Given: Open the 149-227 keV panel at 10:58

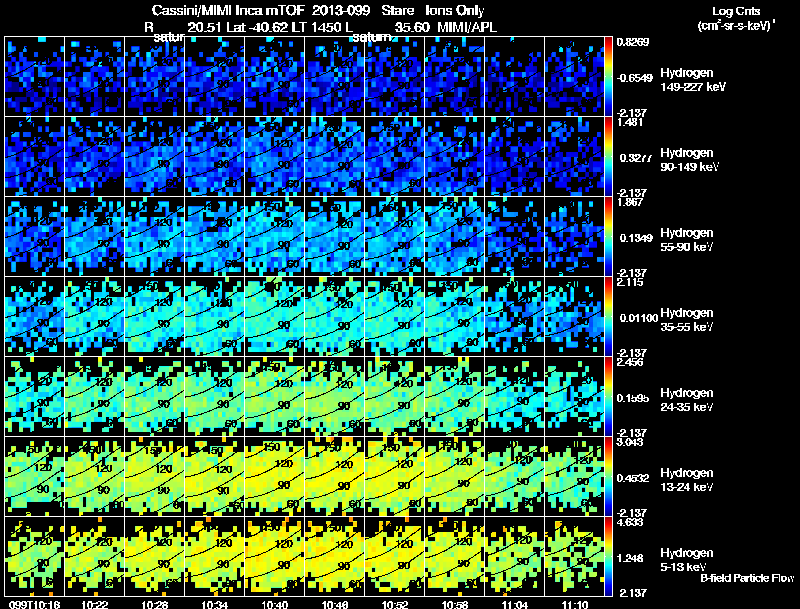Looking at the screenshot, I should coord(455,77).
